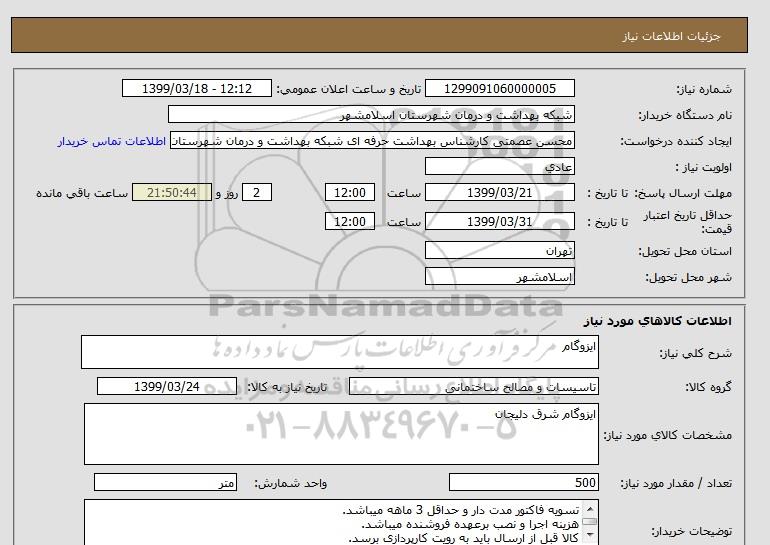Viewport: 770px width, 545px height.
Task: Click the buyer notes scrollbar thumb
Action: [x=589, y=521]
